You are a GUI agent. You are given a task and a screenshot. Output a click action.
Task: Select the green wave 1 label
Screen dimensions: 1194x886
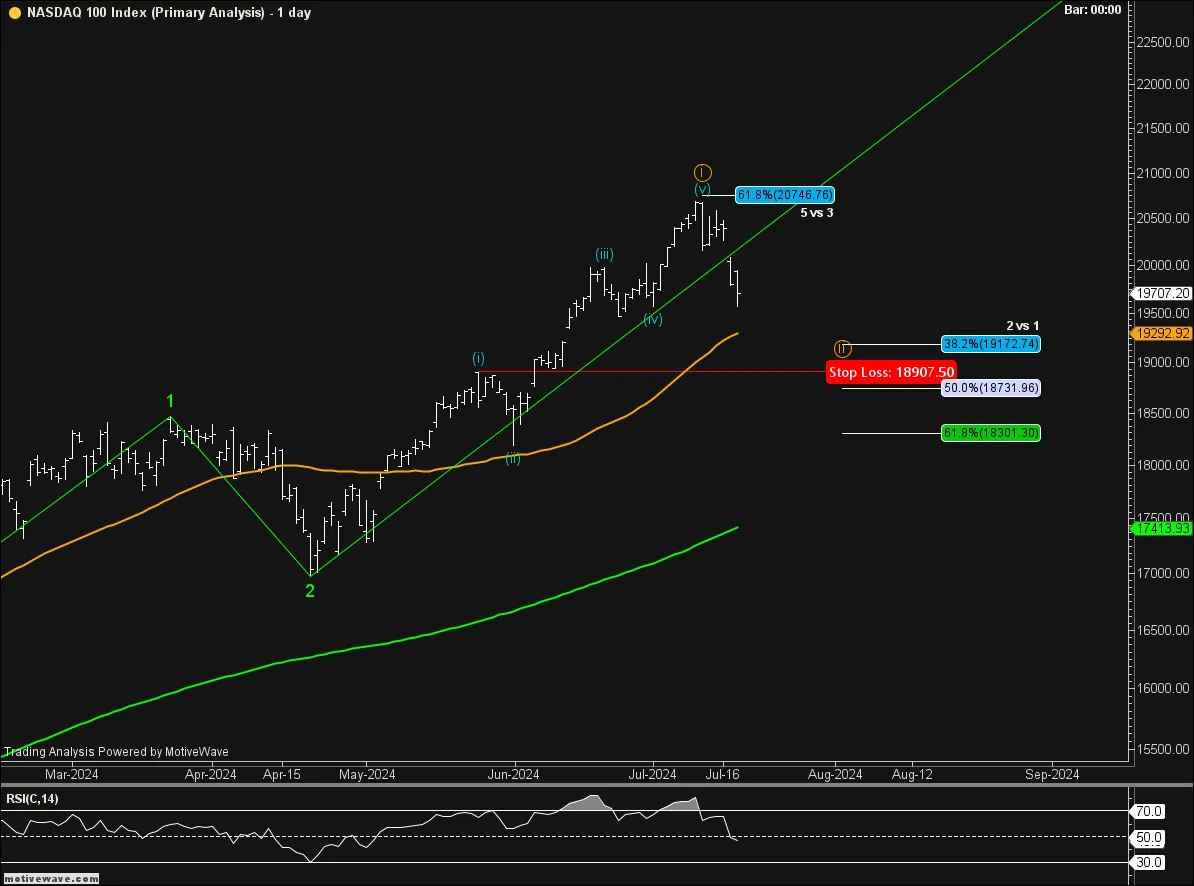click(x=170, y=401)
